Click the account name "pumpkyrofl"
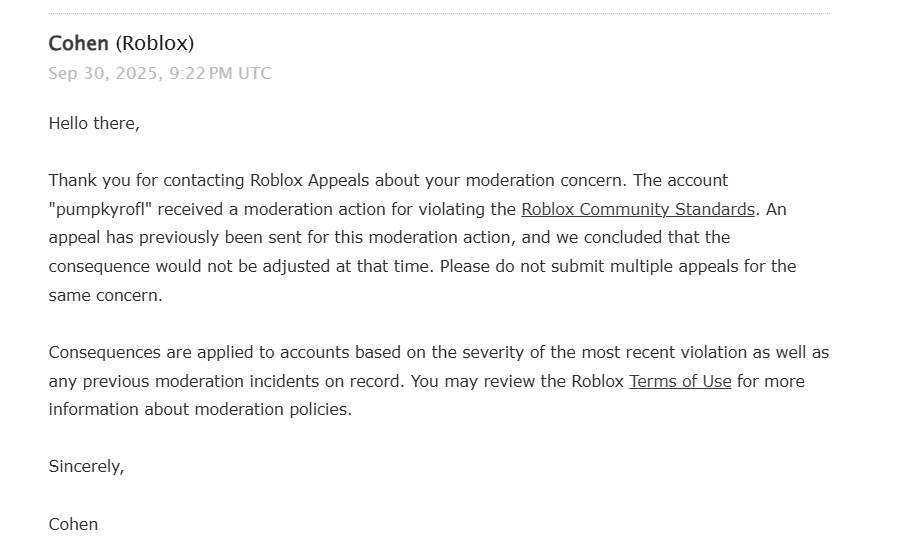 (x=100, y=209)
